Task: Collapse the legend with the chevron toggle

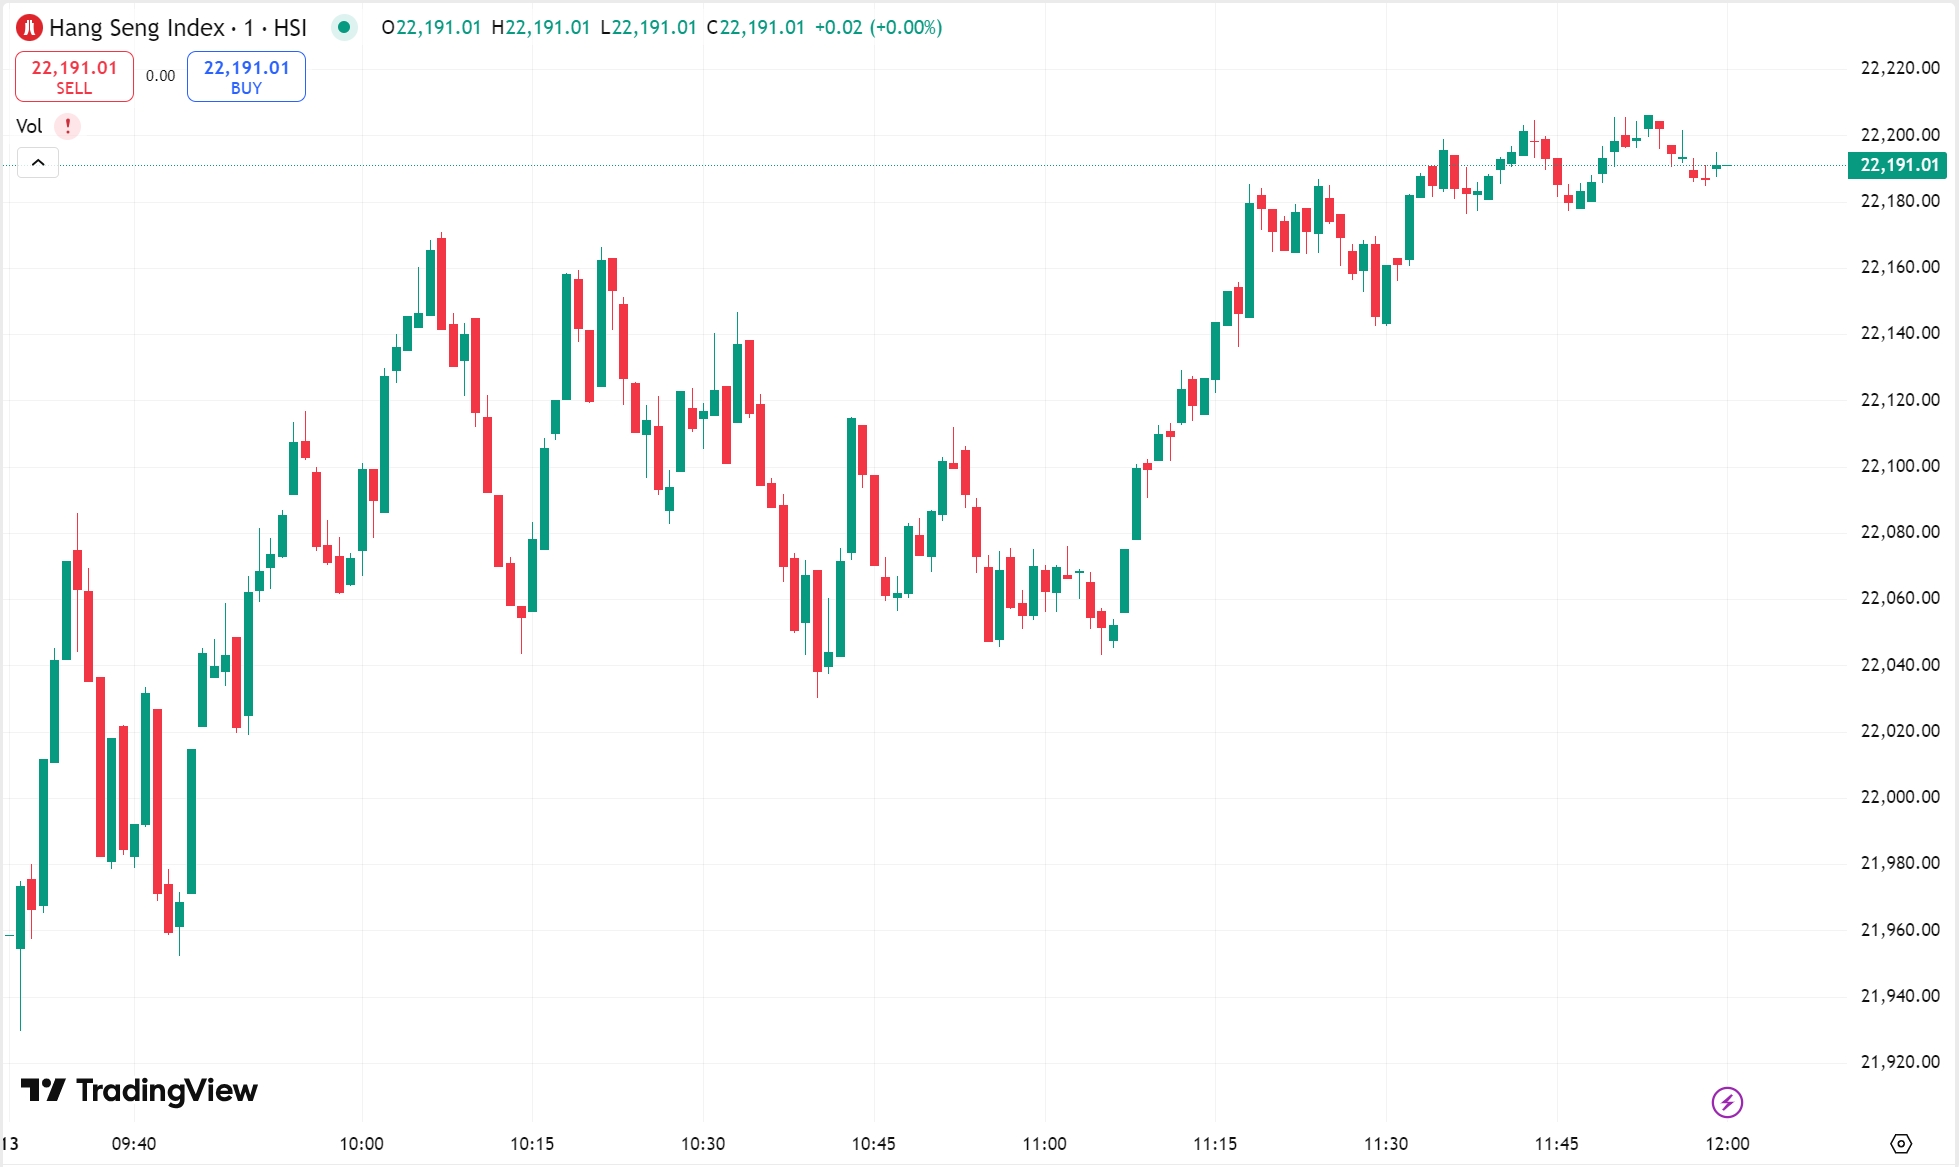Action: (37, 162)
